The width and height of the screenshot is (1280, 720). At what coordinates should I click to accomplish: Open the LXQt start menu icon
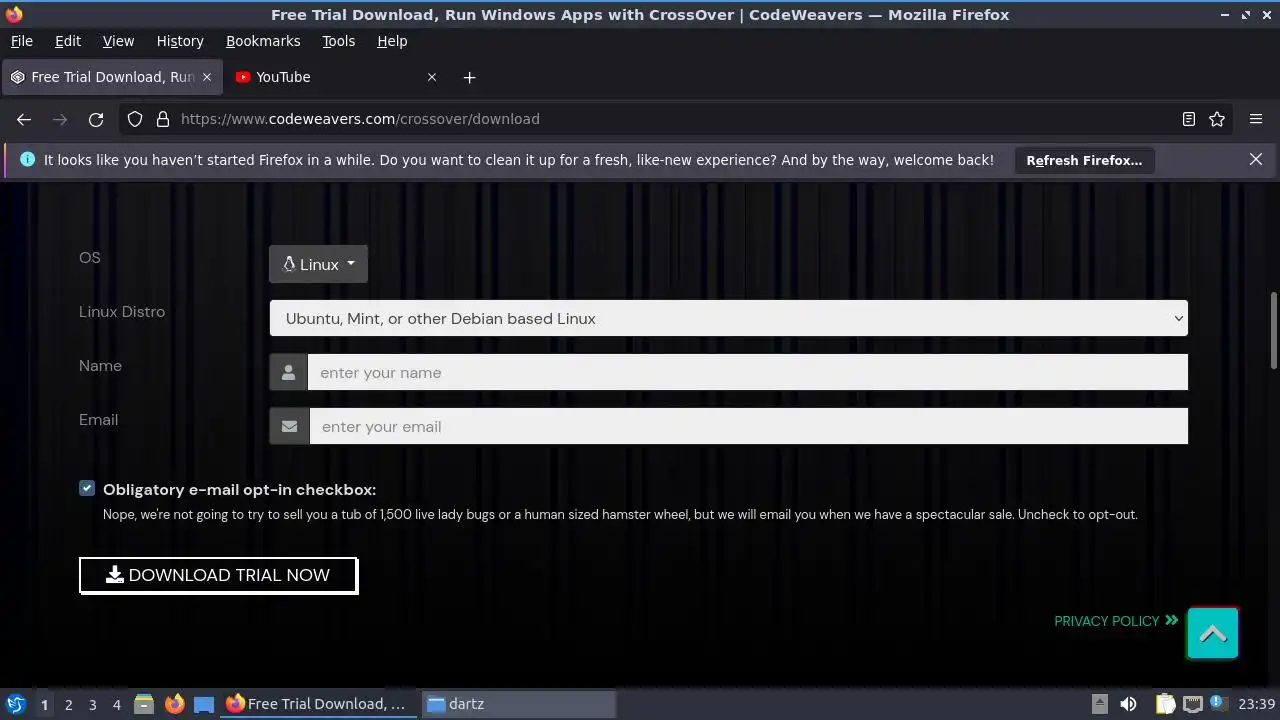(x=15, y=704)
